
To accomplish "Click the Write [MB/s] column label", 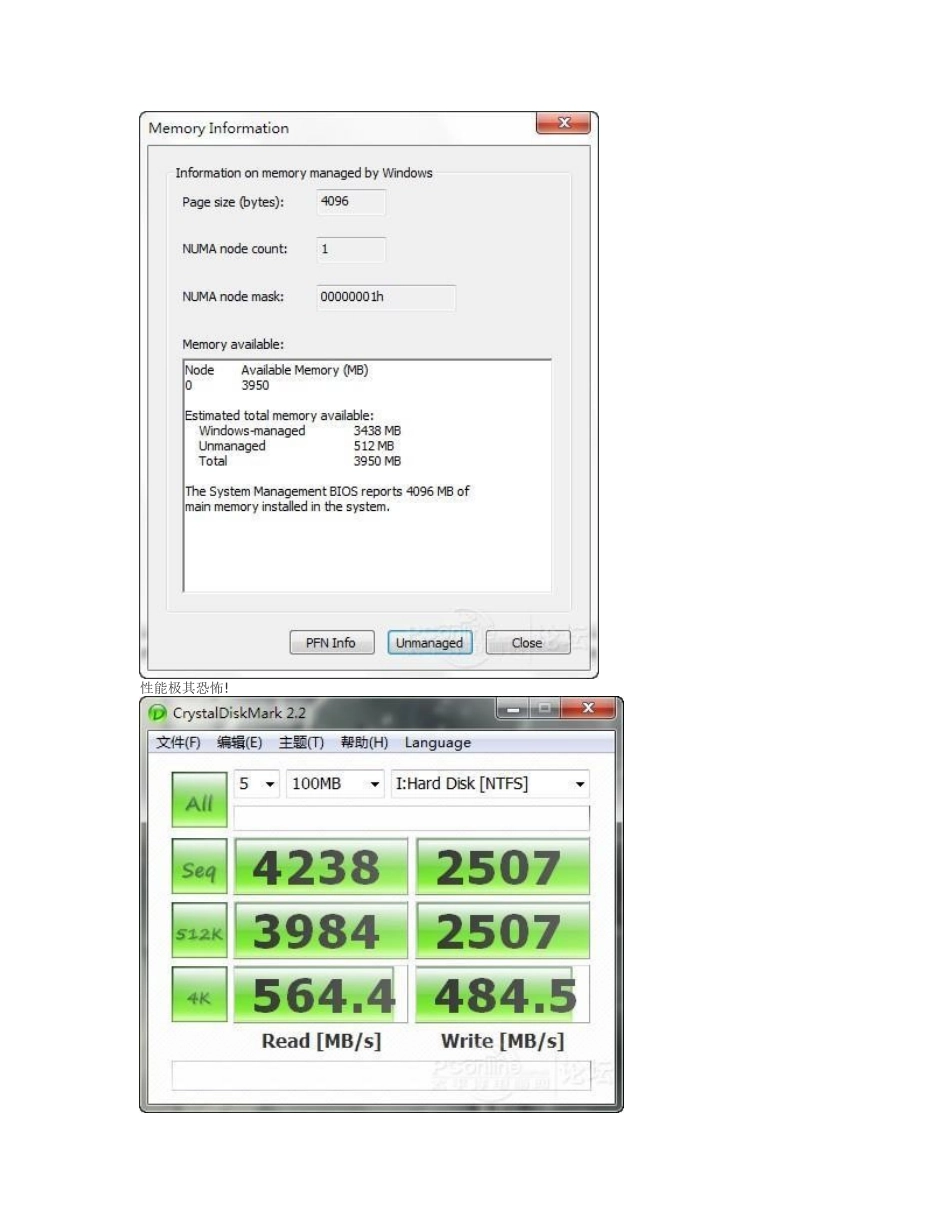I will (503, 1041).
